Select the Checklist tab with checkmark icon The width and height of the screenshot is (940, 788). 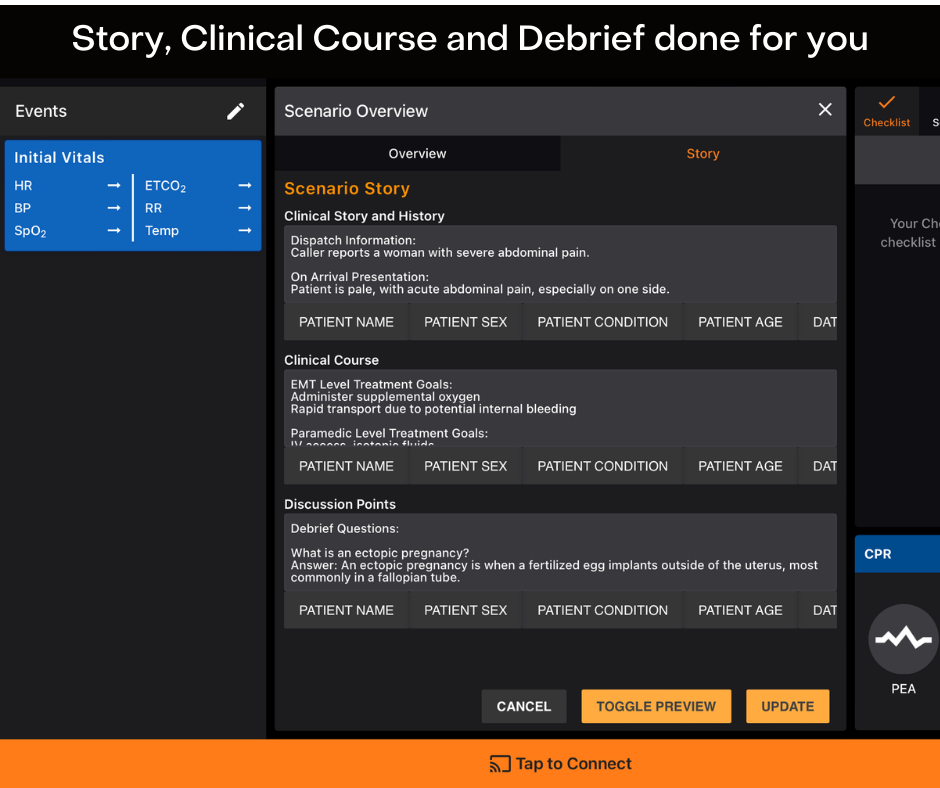(886, 109)
